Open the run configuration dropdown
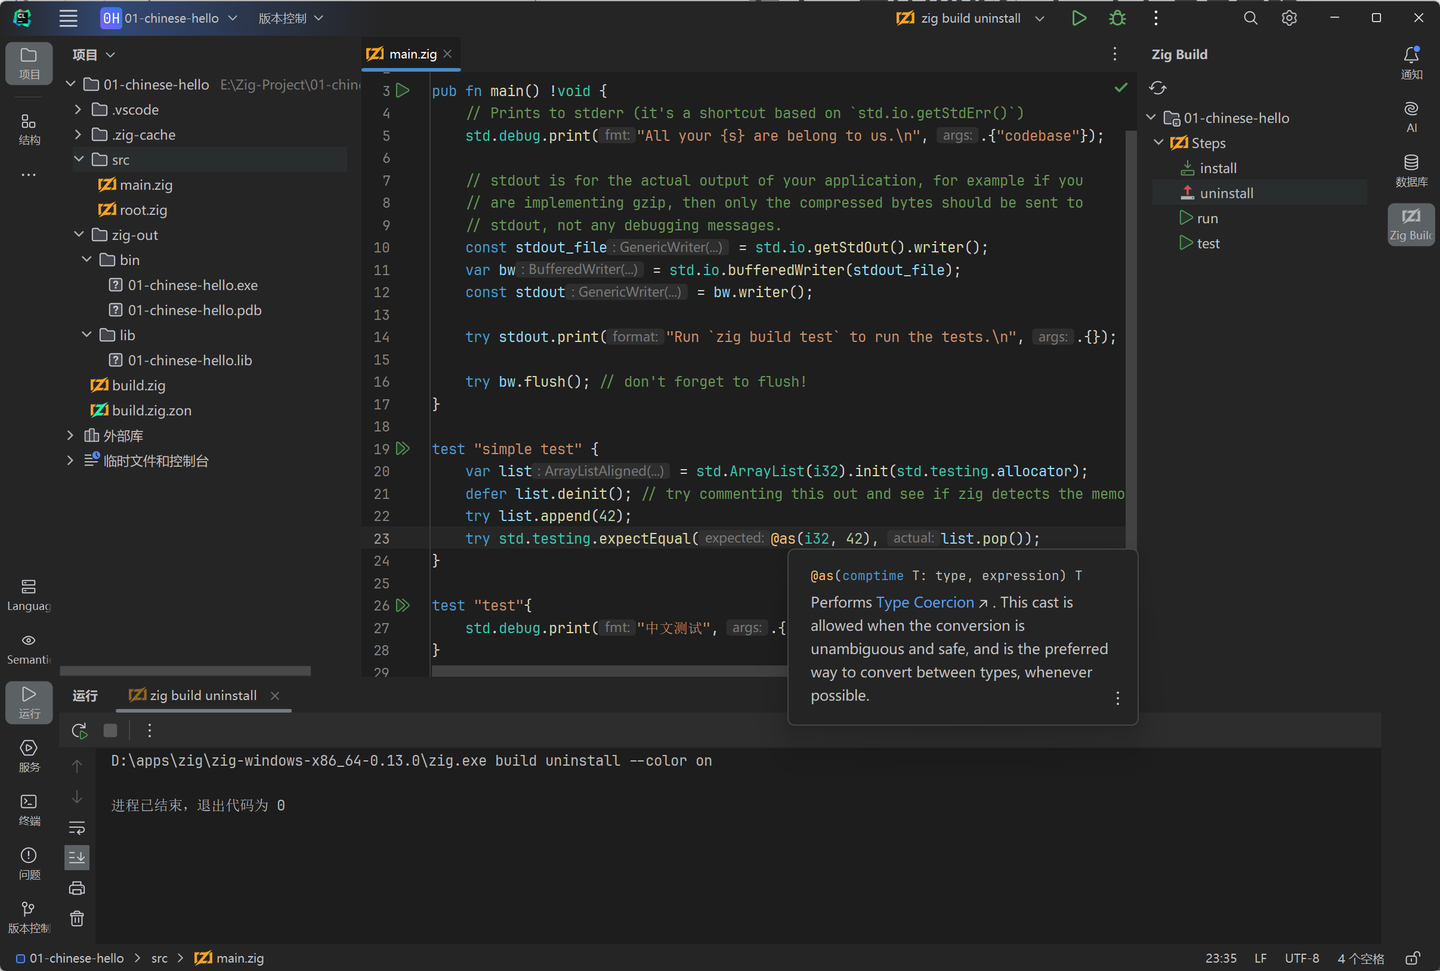This screenshot has width=1440, height=971. coord(970,18)
